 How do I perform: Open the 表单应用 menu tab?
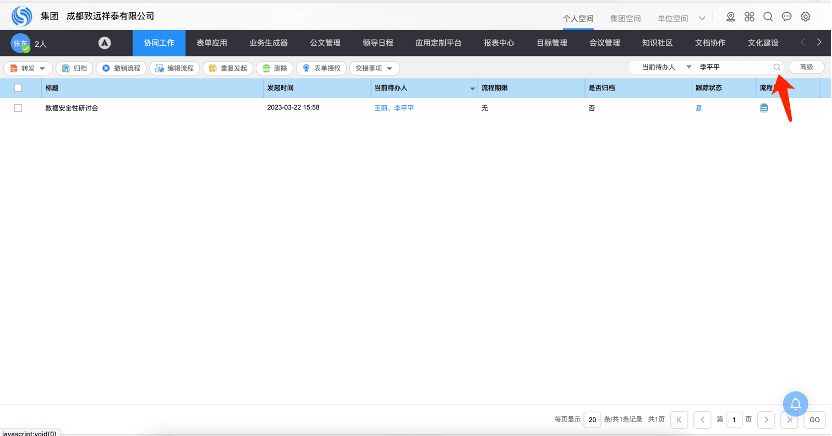point(212,43)
